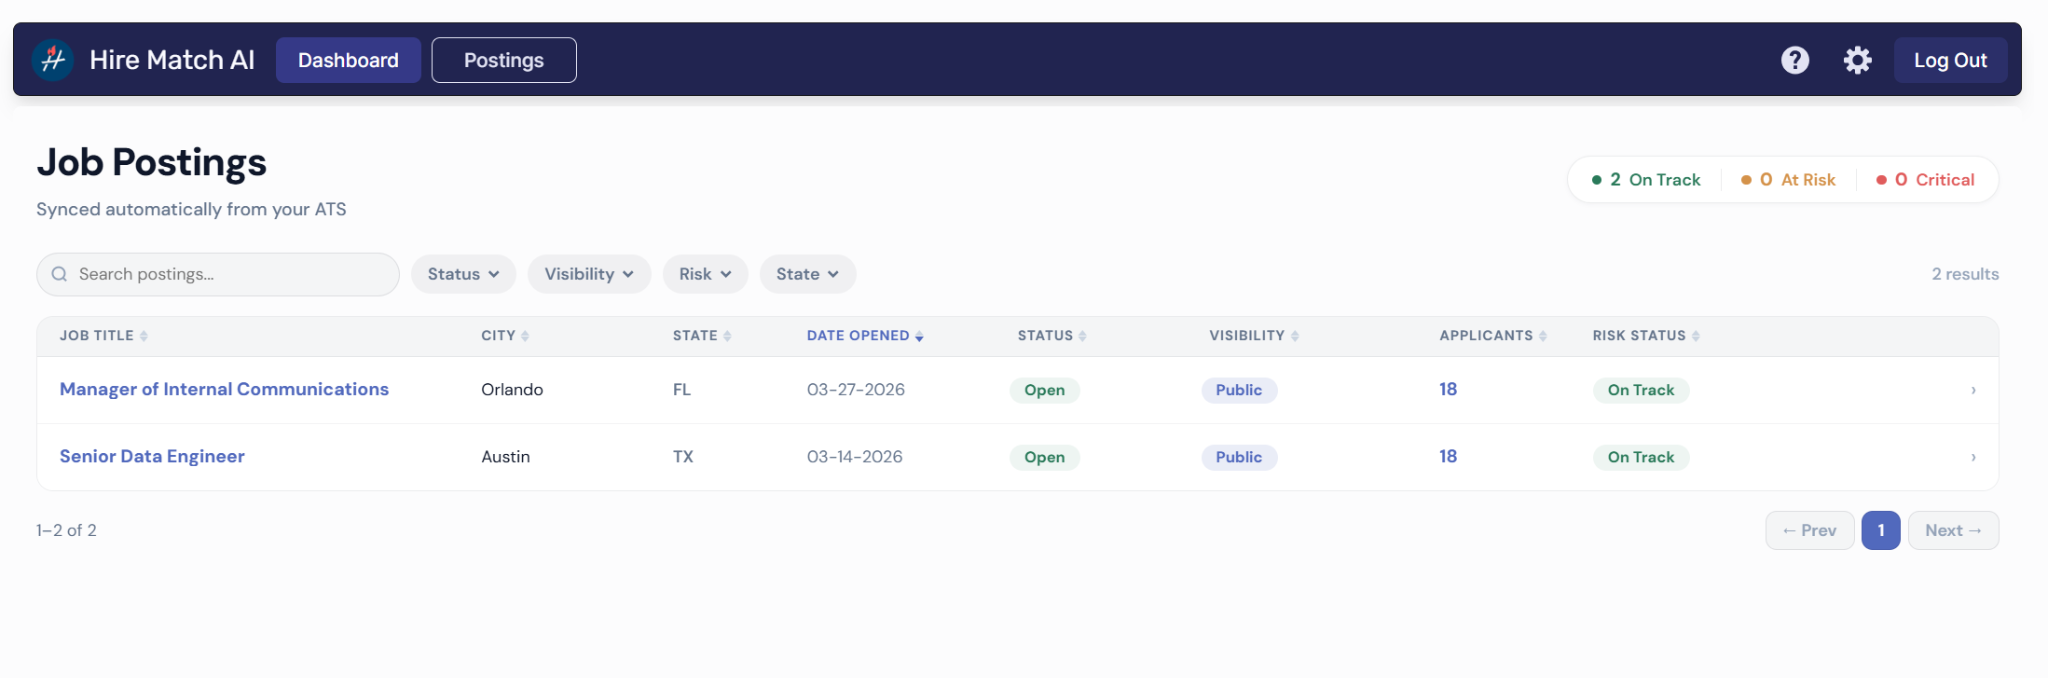Viewport: 2048px width, 678px height.
Task: Expand the Visibility filter dropdown
Action: coord(589,274)
